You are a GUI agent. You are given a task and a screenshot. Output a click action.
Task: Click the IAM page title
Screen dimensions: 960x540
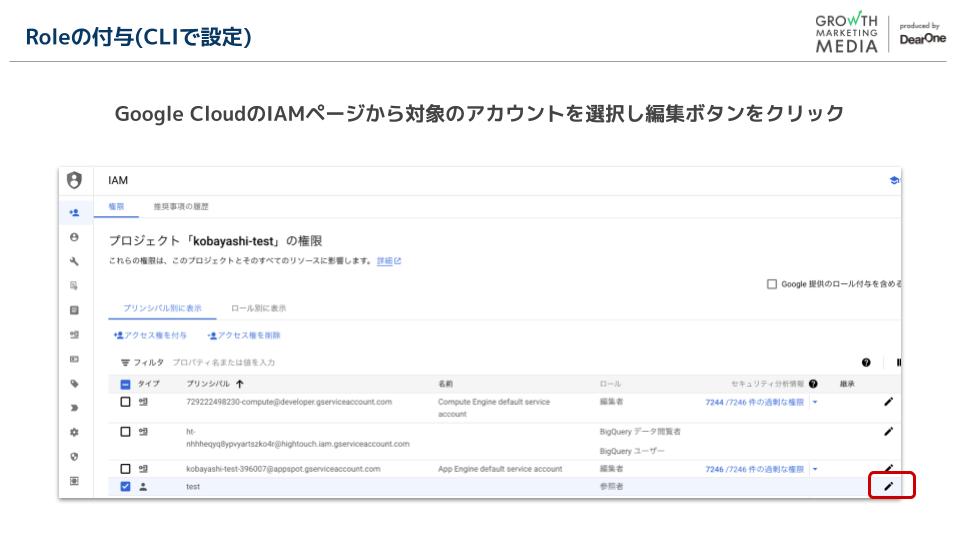(x=118, y=180)
